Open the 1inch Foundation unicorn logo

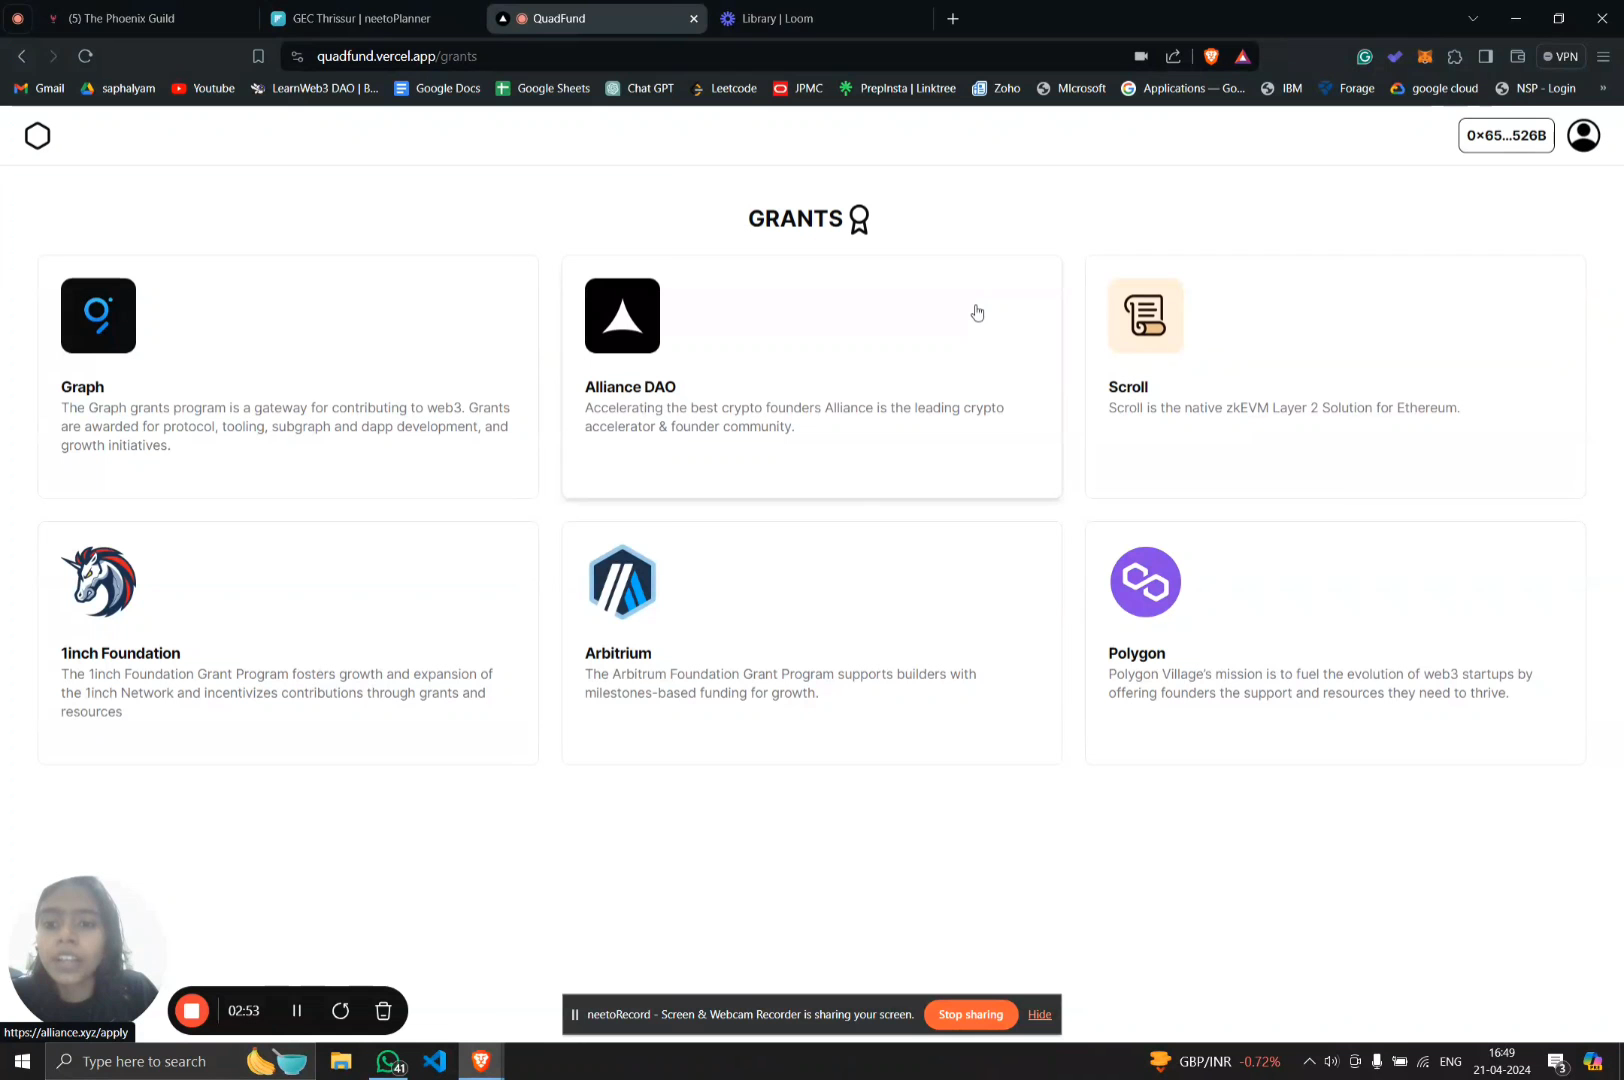98,582
